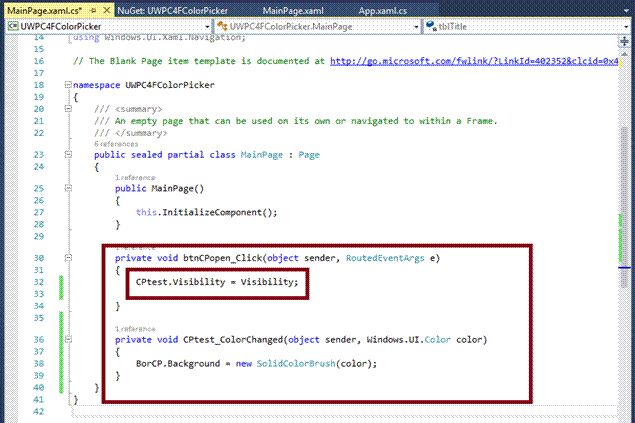
Task: Click the class icon beside UWPC4FColorPicker.MainPage
Action: coord(222,26)
